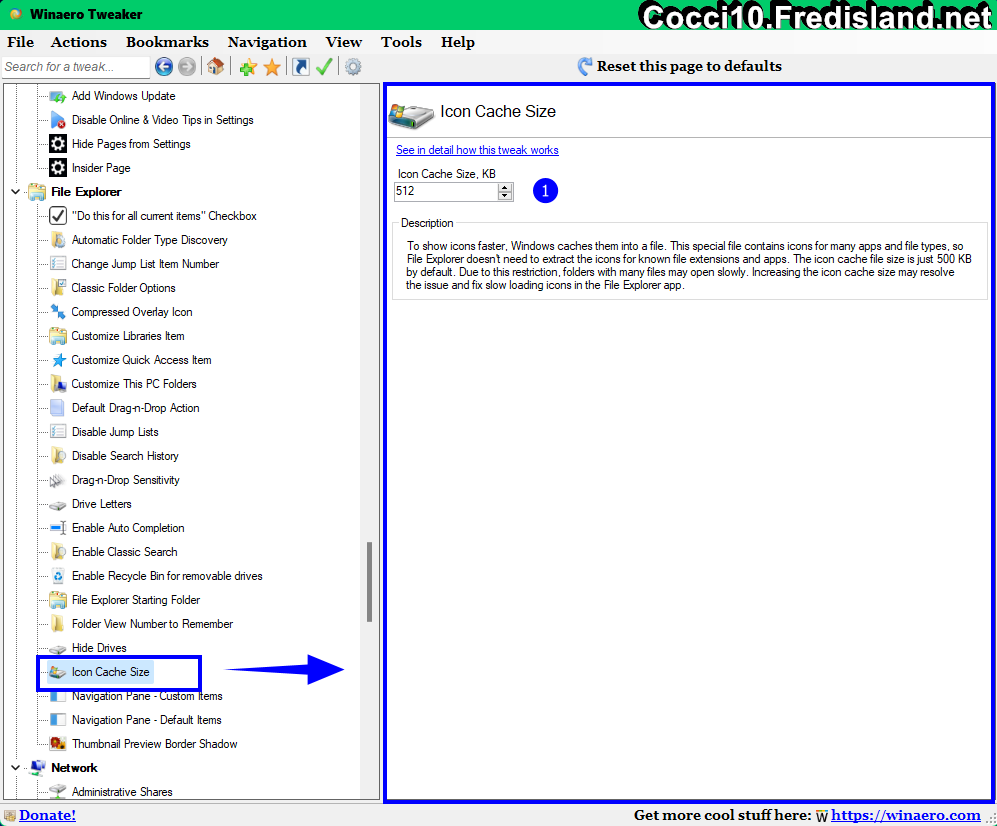Click the Enable Recycle Bin item's icon
The height and width of the screenshot is (826, 997).
[58, 576]
